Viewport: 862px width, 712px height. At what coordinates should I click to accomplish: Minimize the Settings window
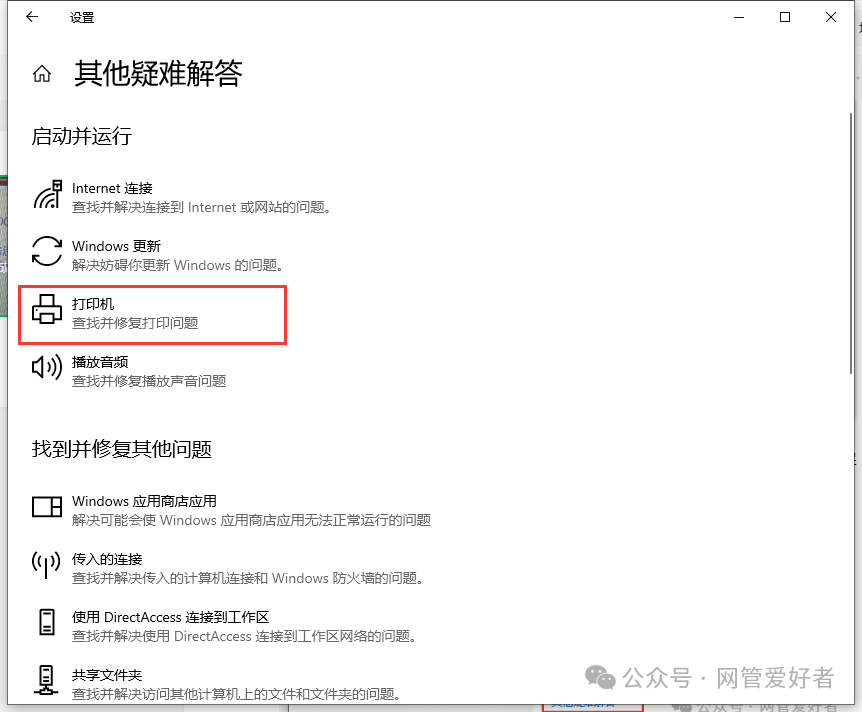[739, 18]
